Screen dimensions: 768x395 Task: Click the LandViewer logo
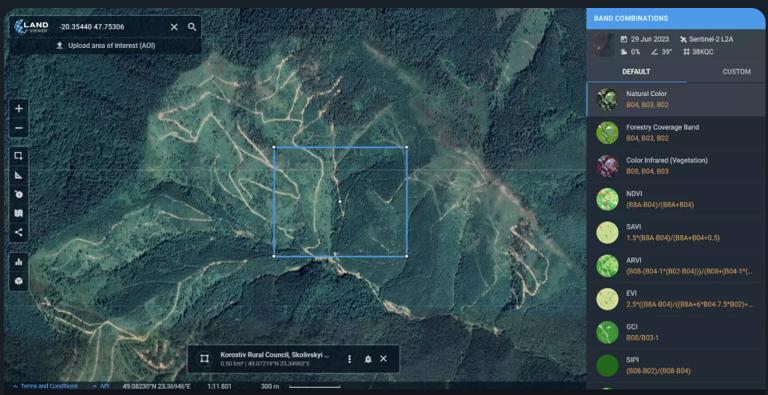click(31, 26)
